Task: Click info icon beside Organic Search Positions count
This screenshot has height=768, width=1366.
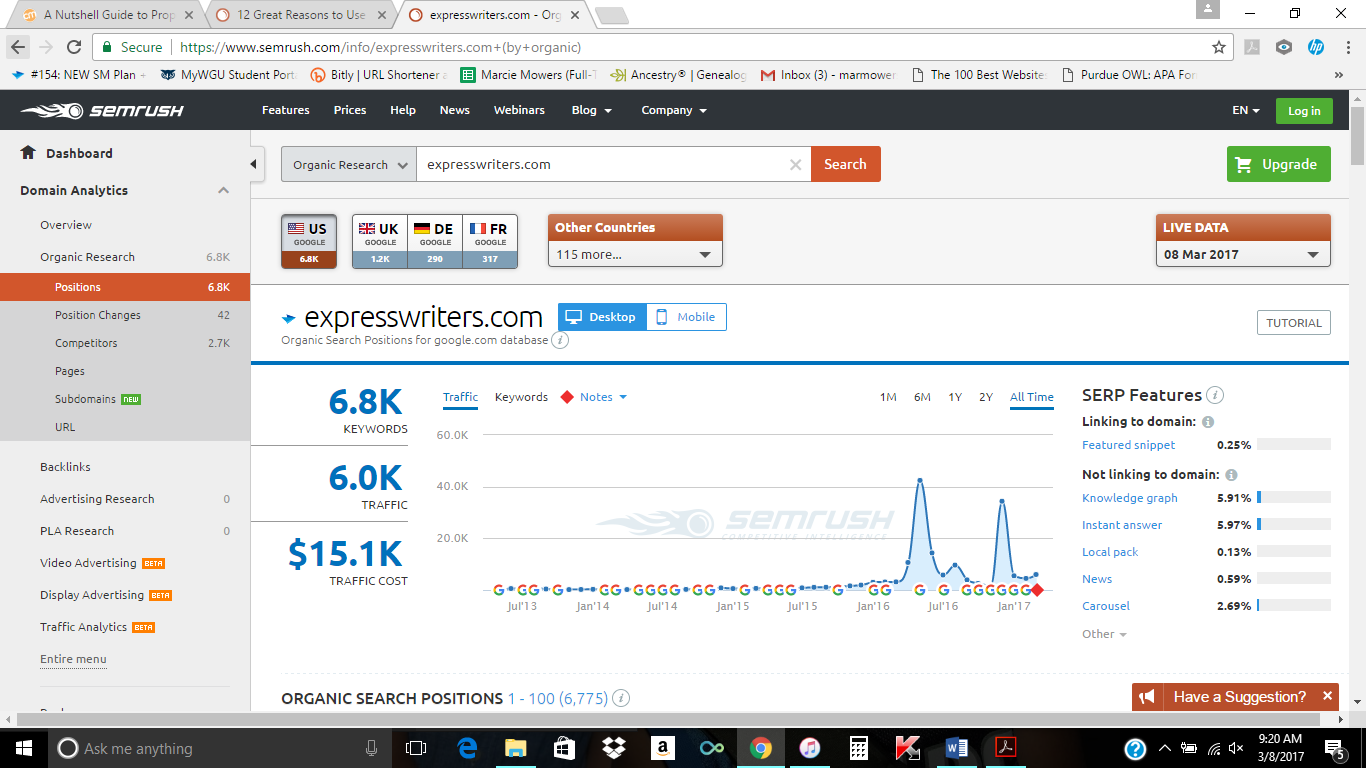Action: click(x=621, y=698)
